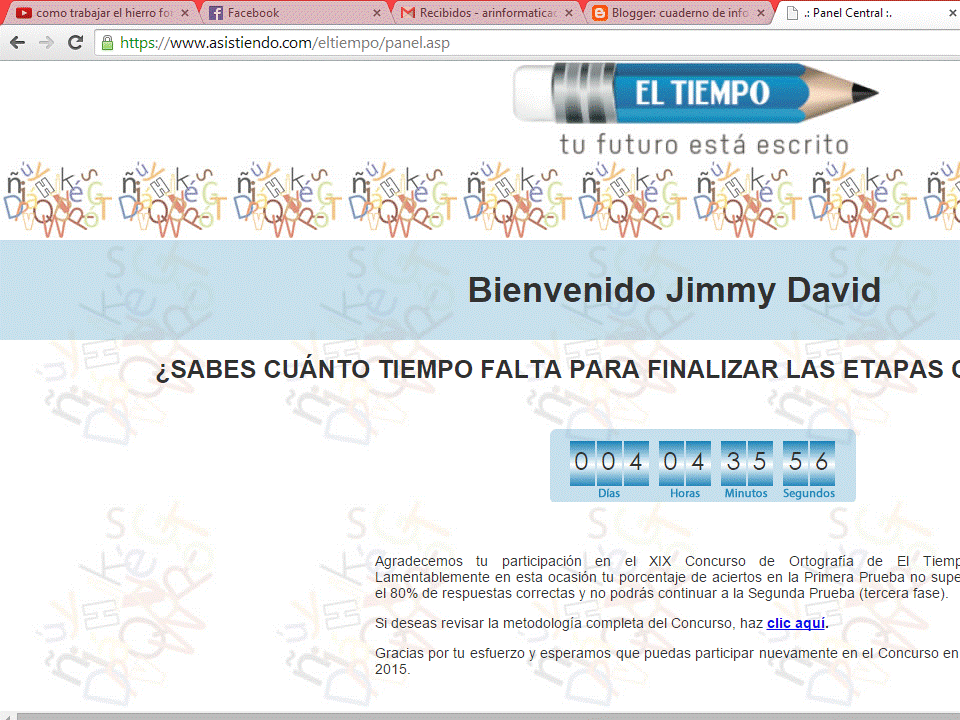Click the 'Gracias por tu esfuerzo' paragraph
The image size is (960, 720).
coord(667,661)
